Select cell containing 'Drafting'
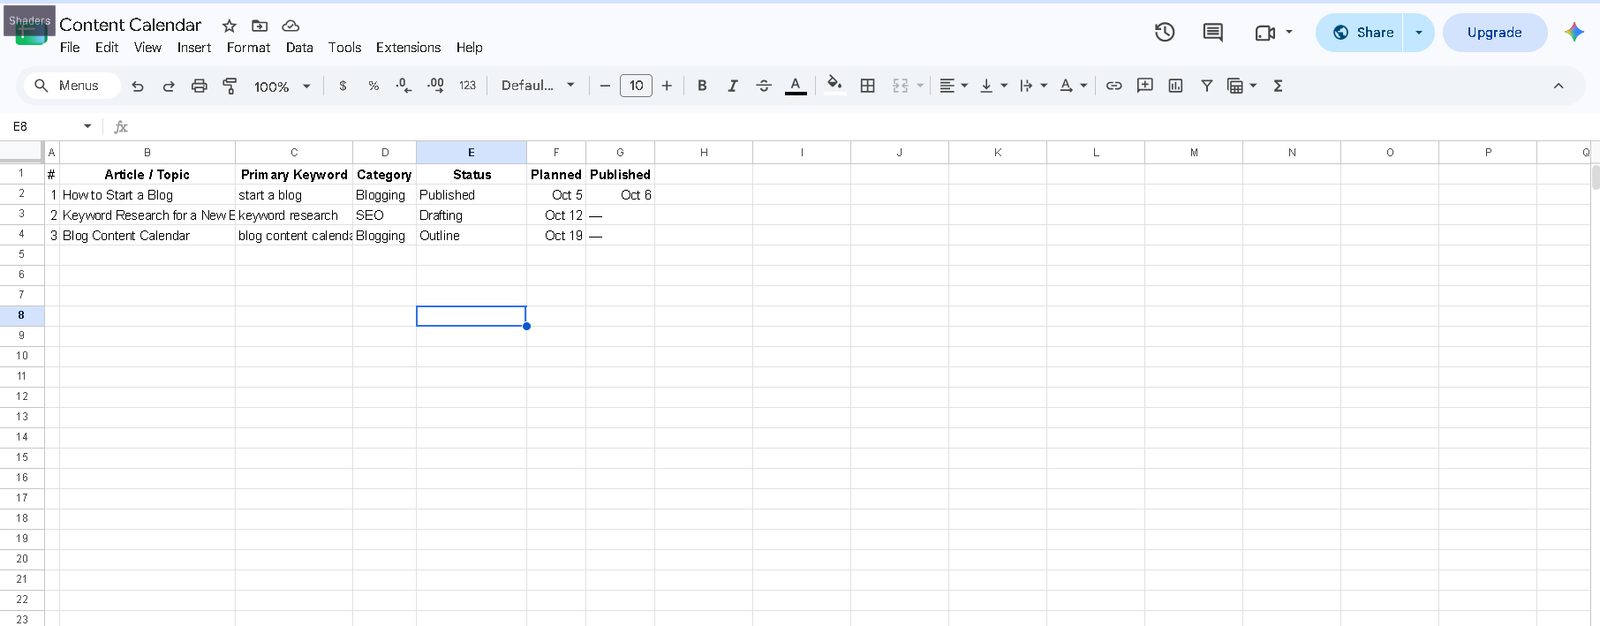Image resolution: width=1600 pixels, height=626 pixels. 471,215
